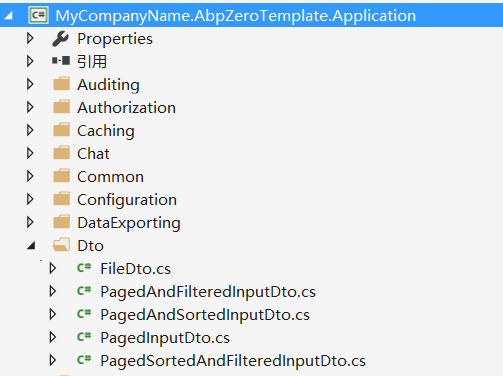This screenshot has width=503, height=376.
Task: Select the PagedAndSortedInputDto.cs file
Action: (205, 315)
